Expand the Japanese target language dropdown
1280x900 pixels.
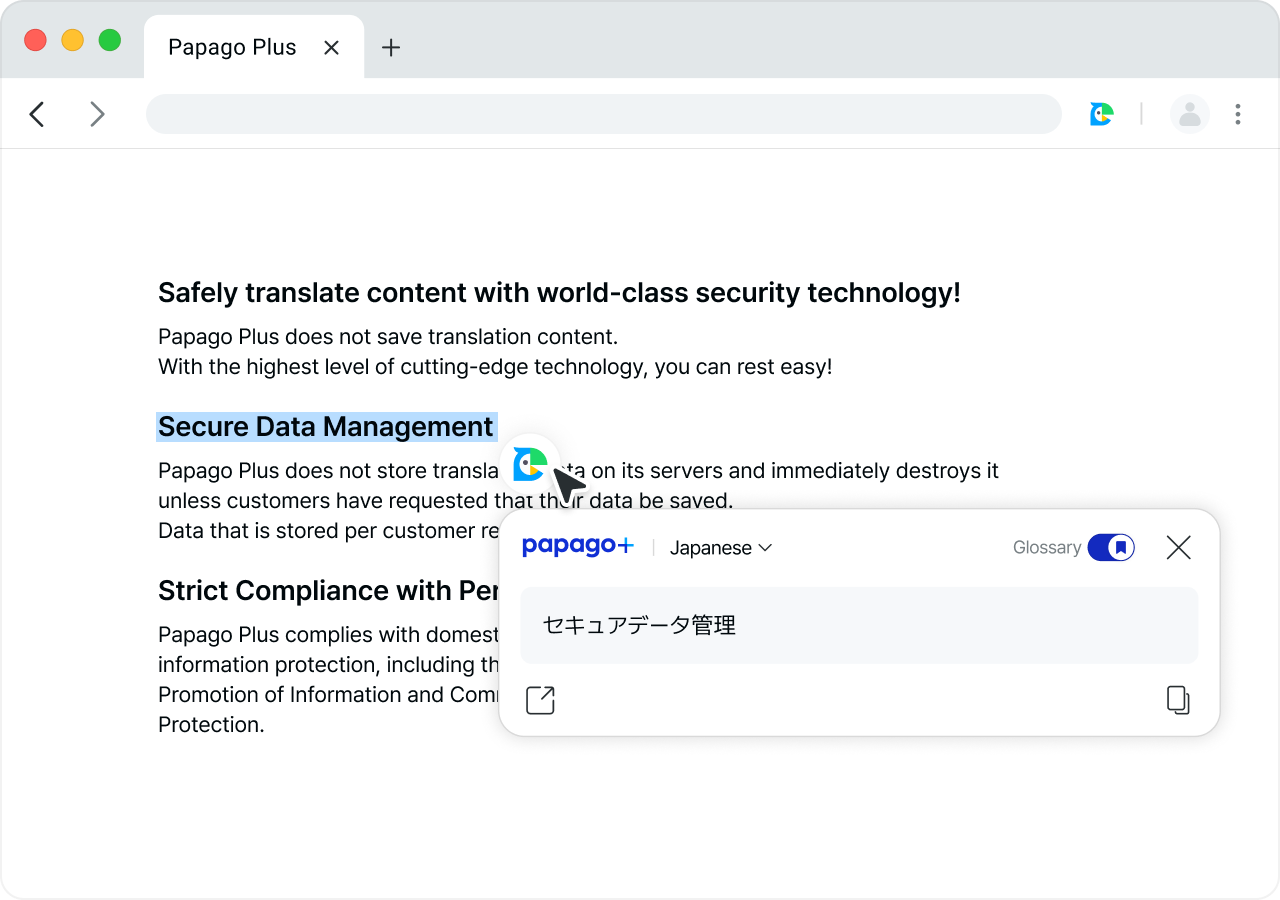721,548
